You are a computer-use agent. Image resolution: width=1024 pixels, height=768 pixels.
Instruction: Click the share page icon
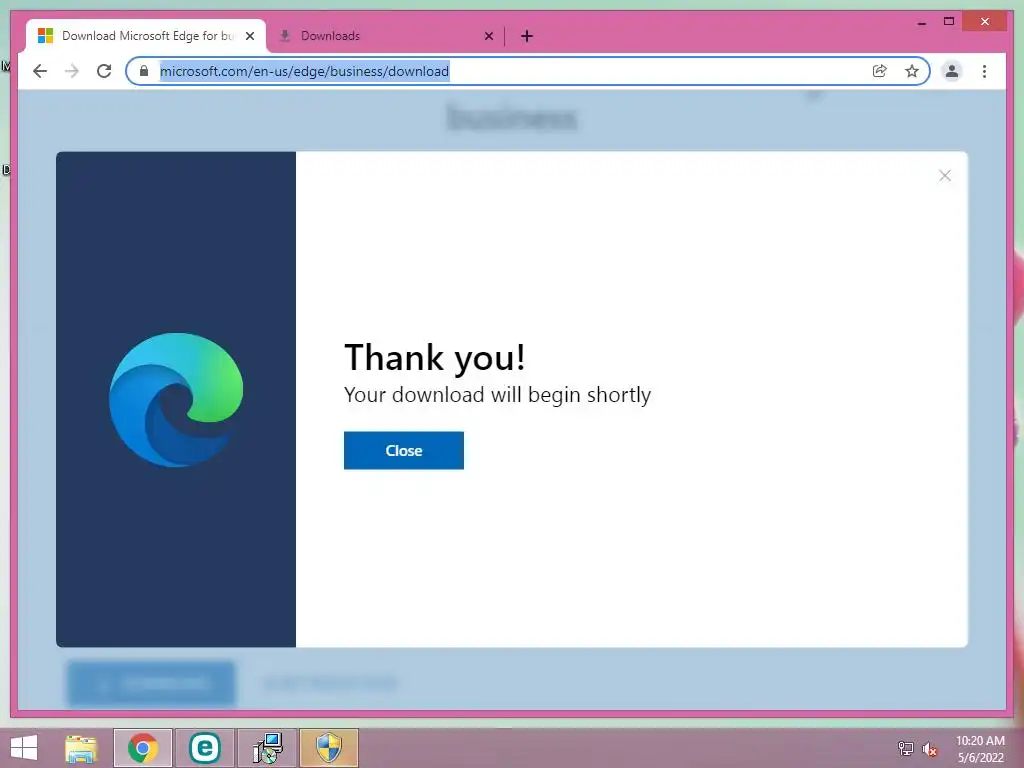pyautogui.click(x=880, y=71)
